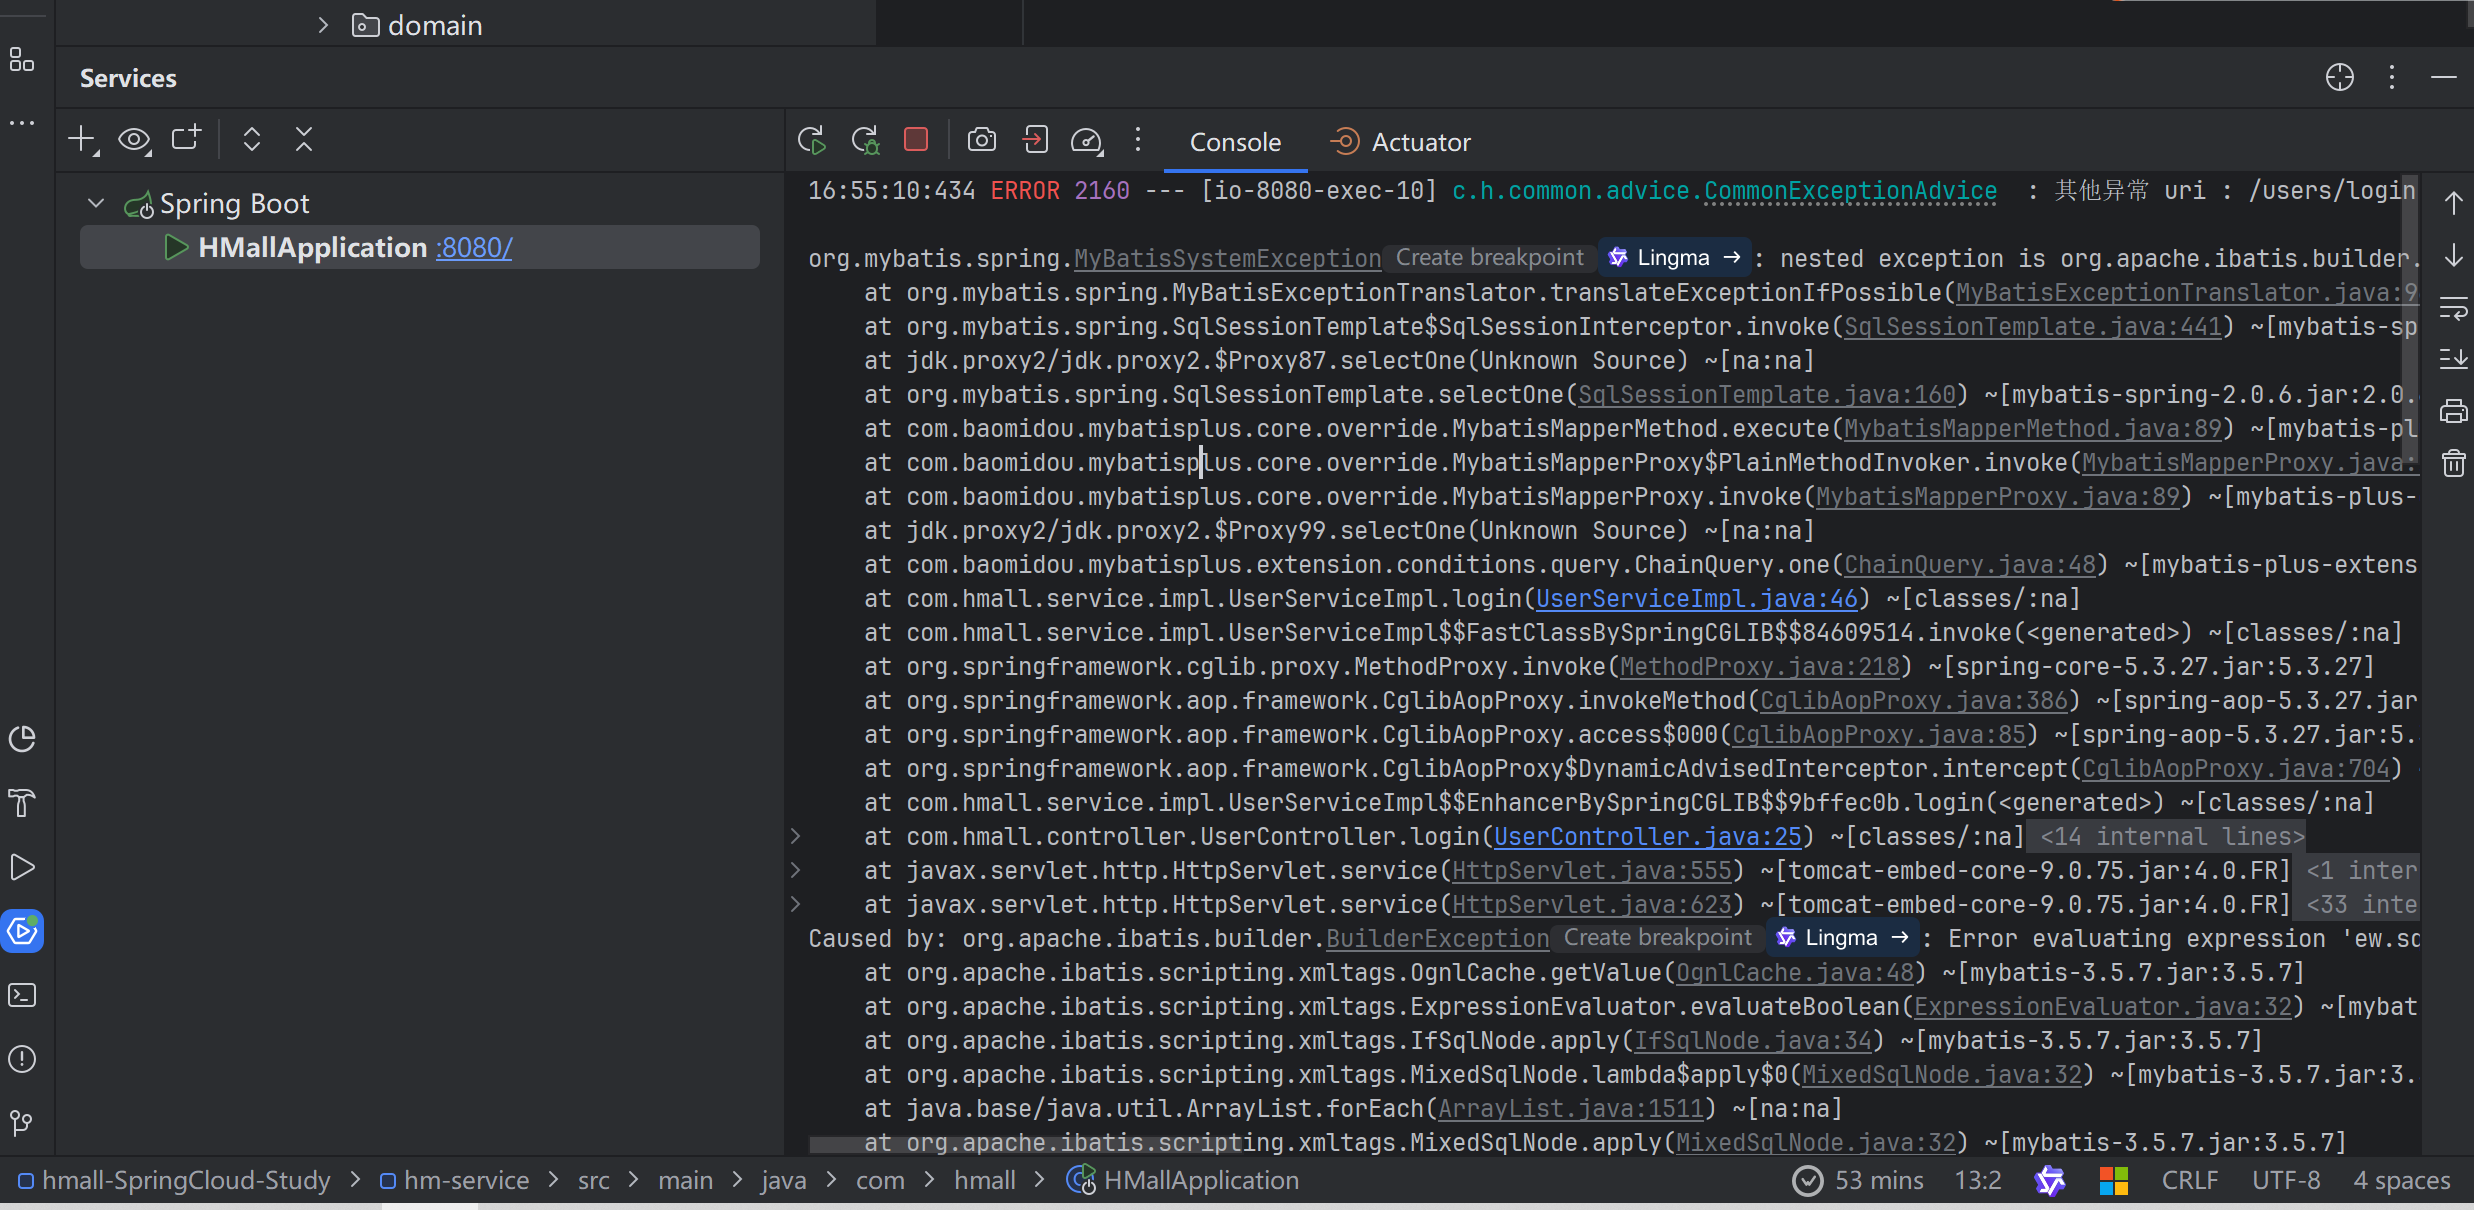Image resolution: width=2474 pixels, height=1210 pixels.
Task: Clear console with trash icon
Action: pos(2454,463)
